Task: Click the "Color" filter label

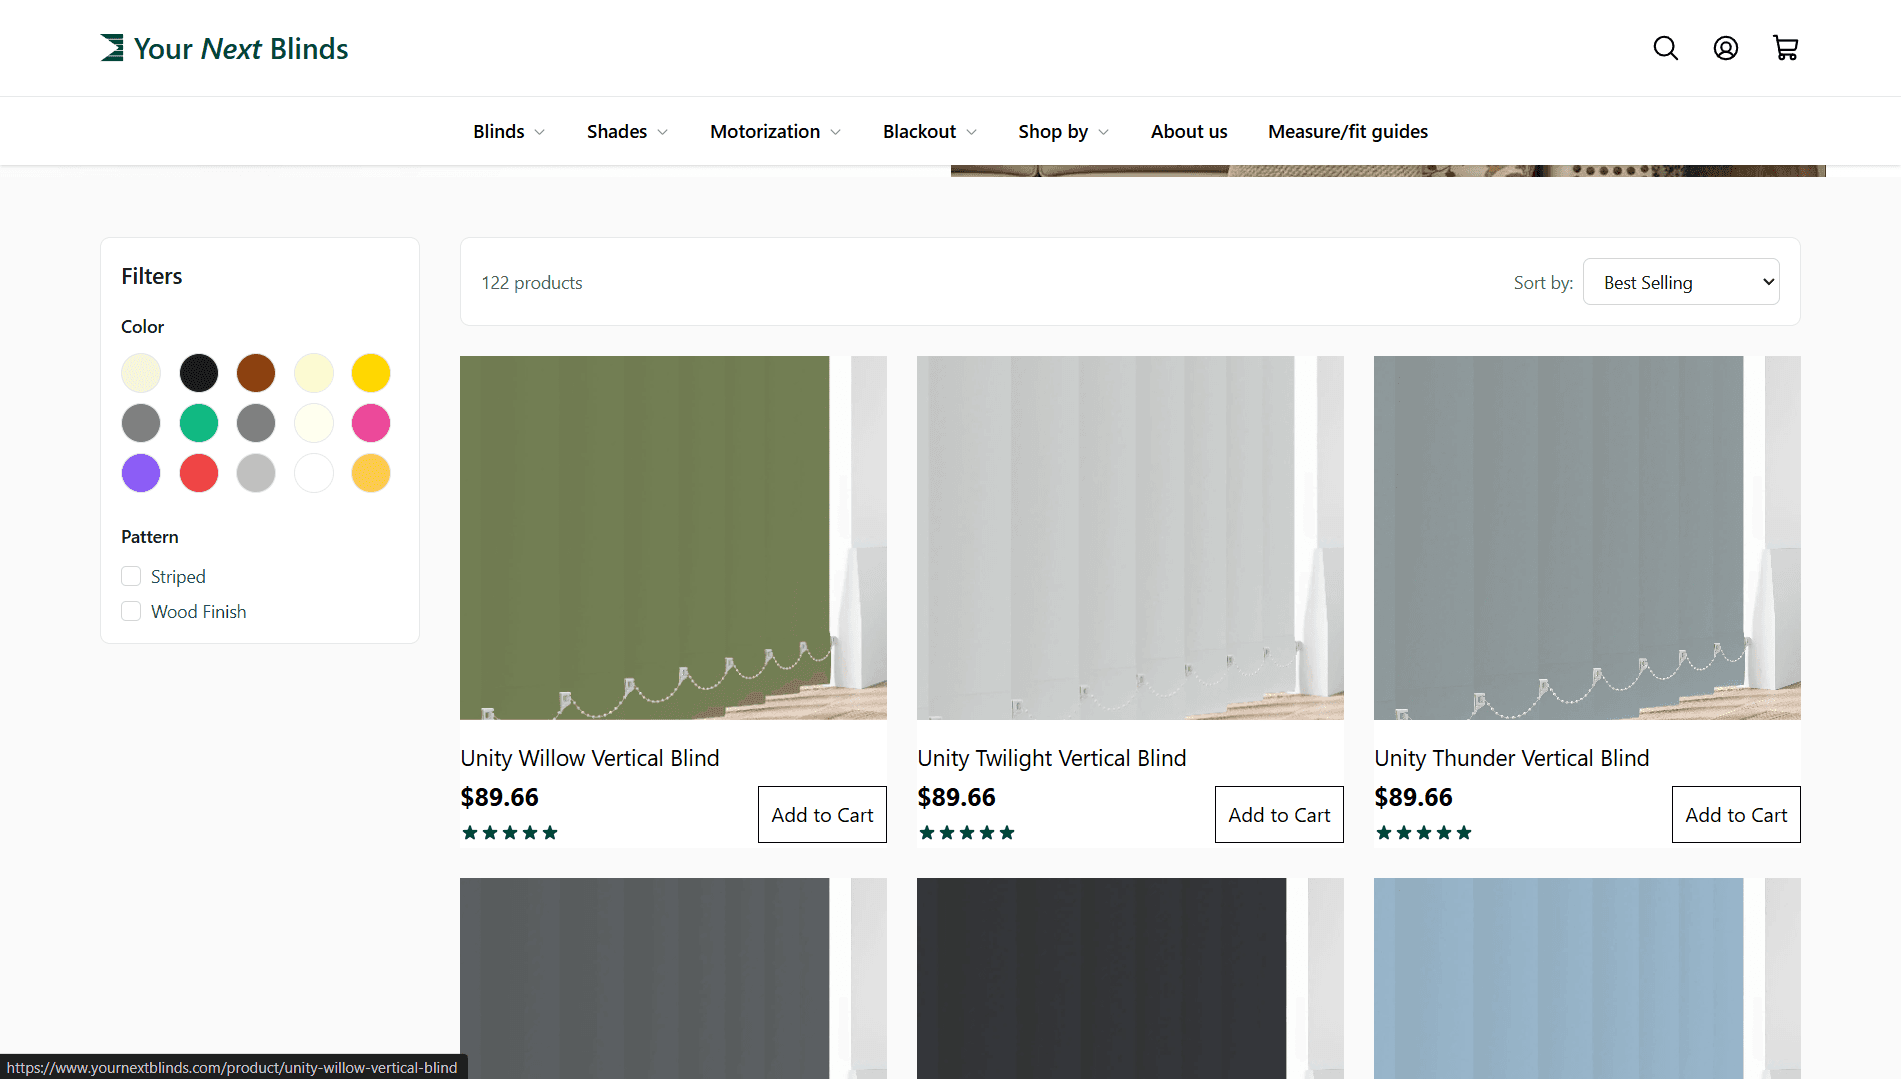Action: (x=143, y=327)
